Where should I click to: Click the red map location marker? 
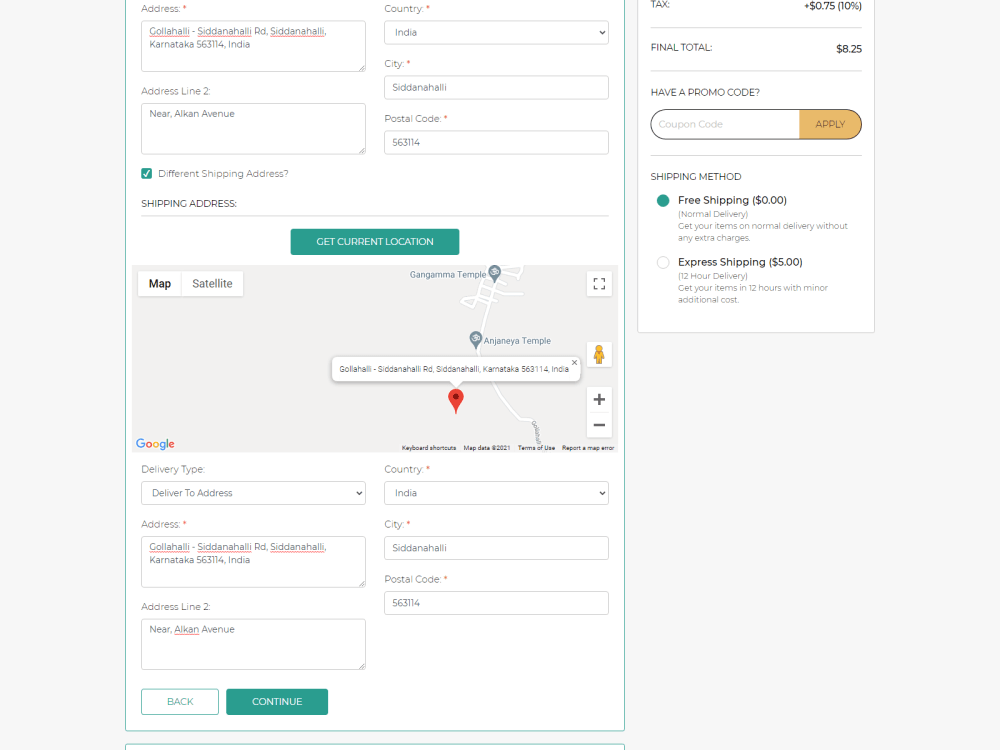pos(456,400)
